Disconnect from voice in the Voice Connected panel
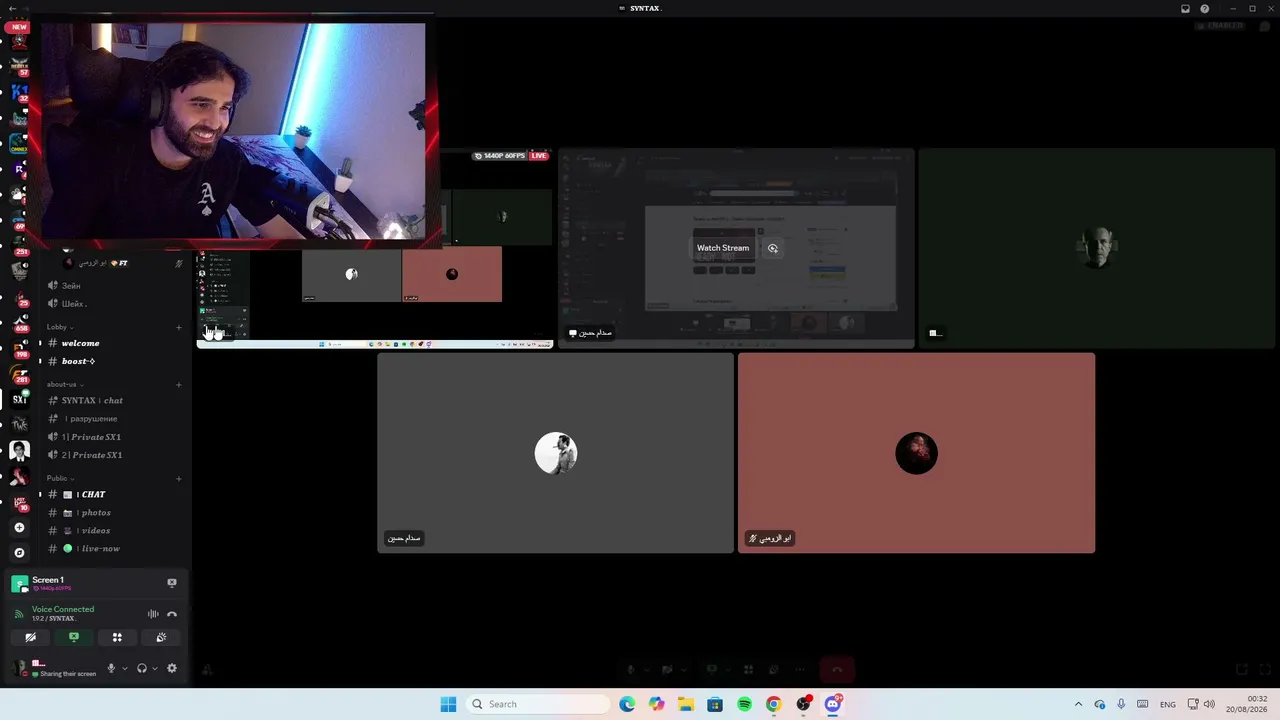The image size is (1280, 720). click(x=172, y=614)
